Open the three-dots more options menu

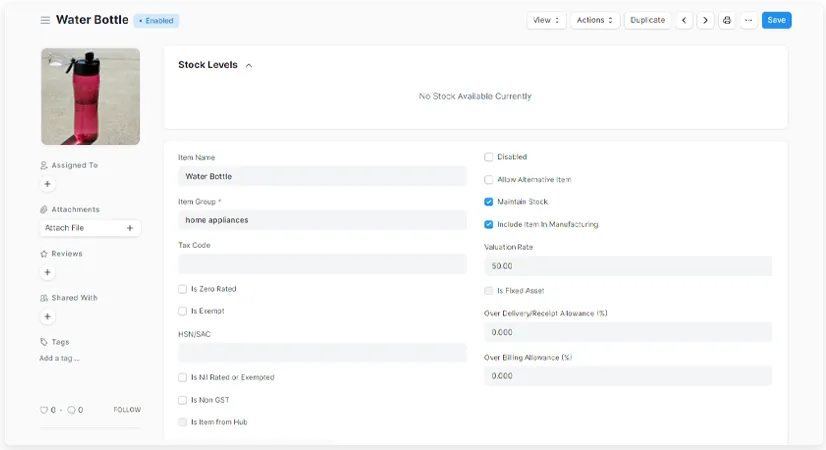pos(748,20)
